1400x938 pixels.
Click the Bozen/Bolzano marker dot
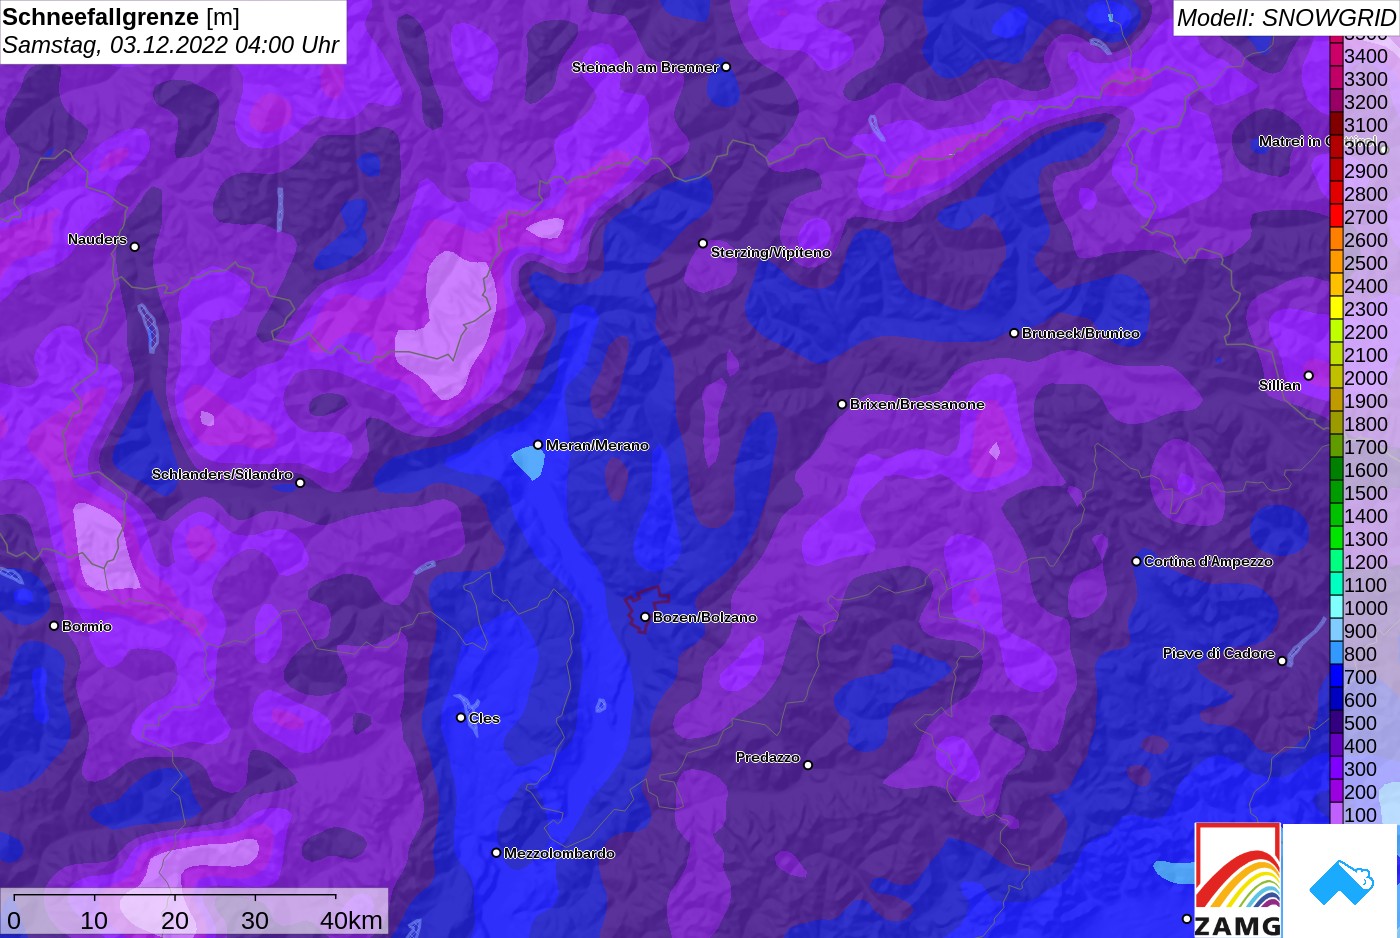coord(645,617)
